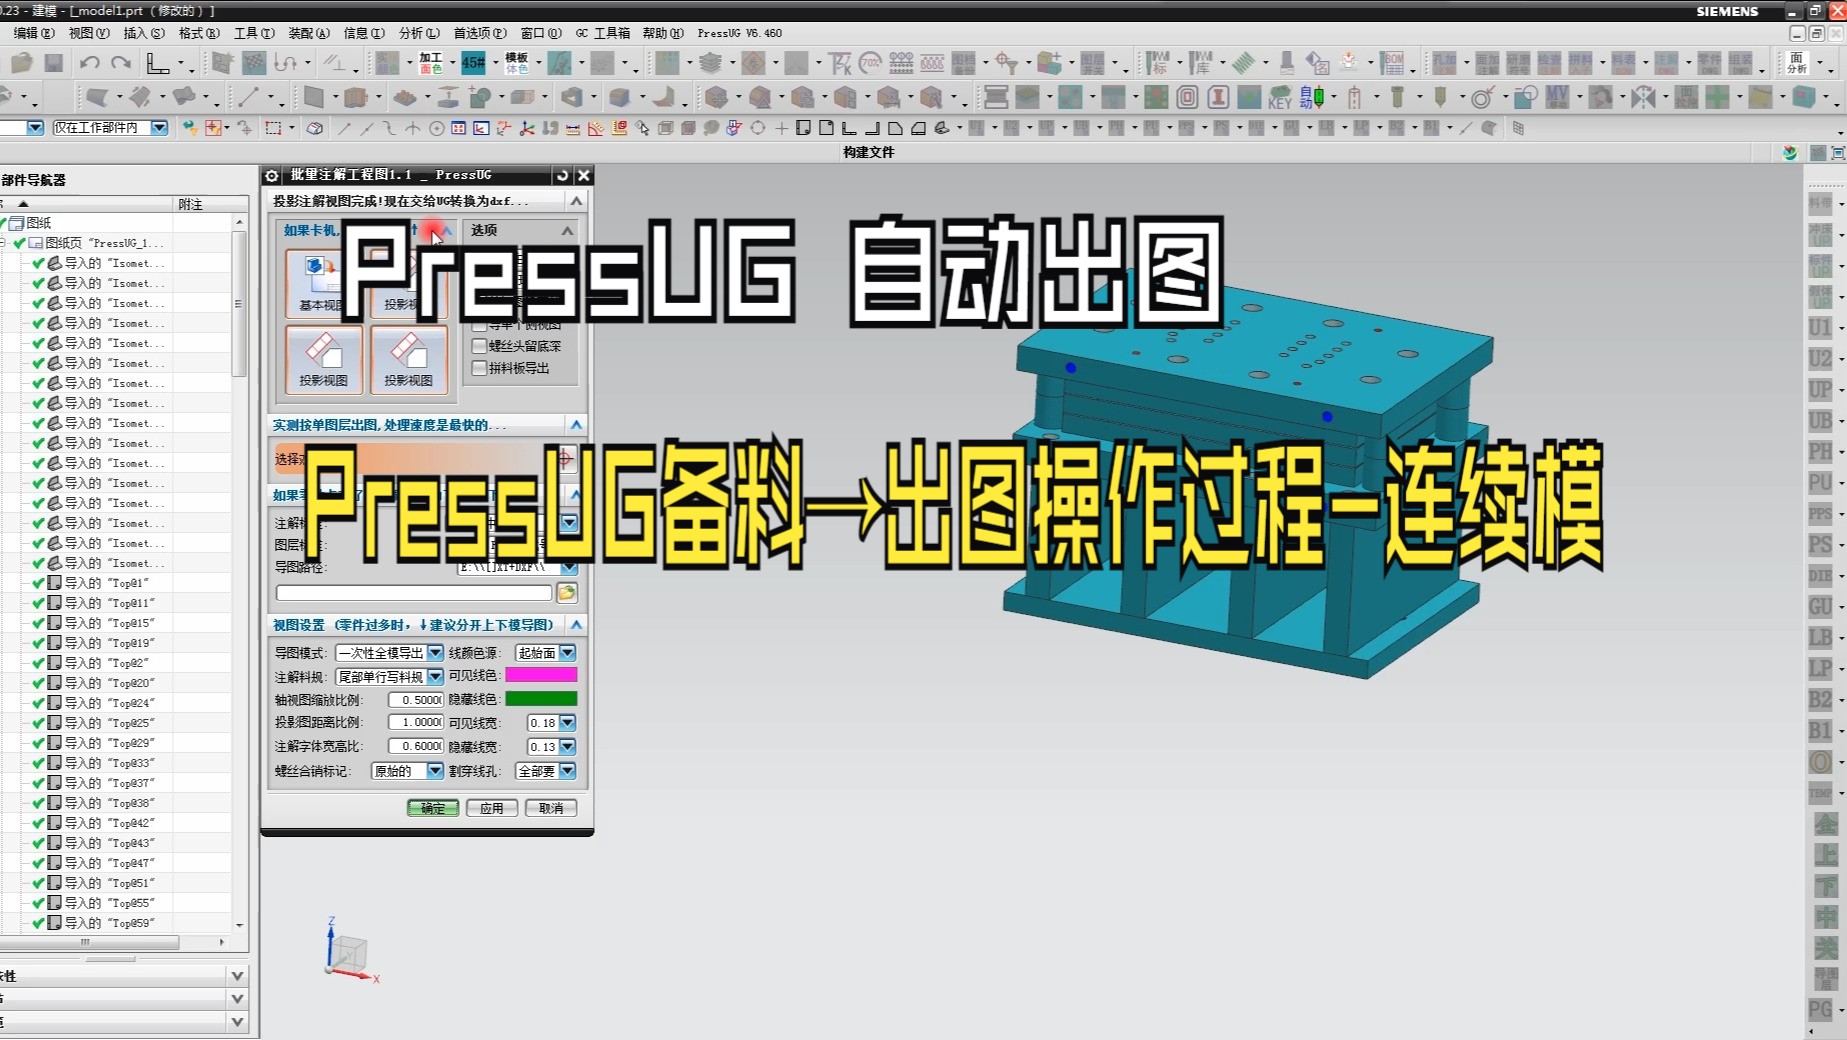This screenshot has height=1040, width=1847.
Task: Open the 编辑 menu
Action: [34, 33]
